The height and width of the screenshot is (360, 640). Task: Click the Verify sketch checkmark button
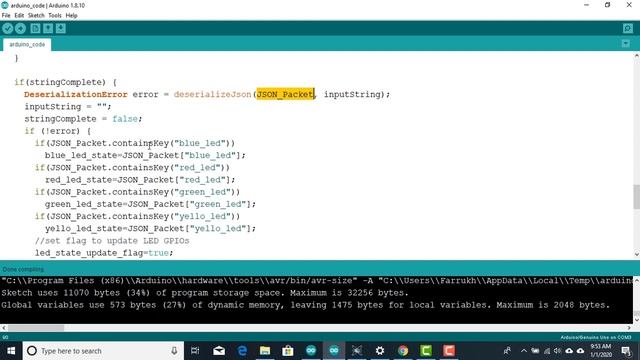[7, 28]
